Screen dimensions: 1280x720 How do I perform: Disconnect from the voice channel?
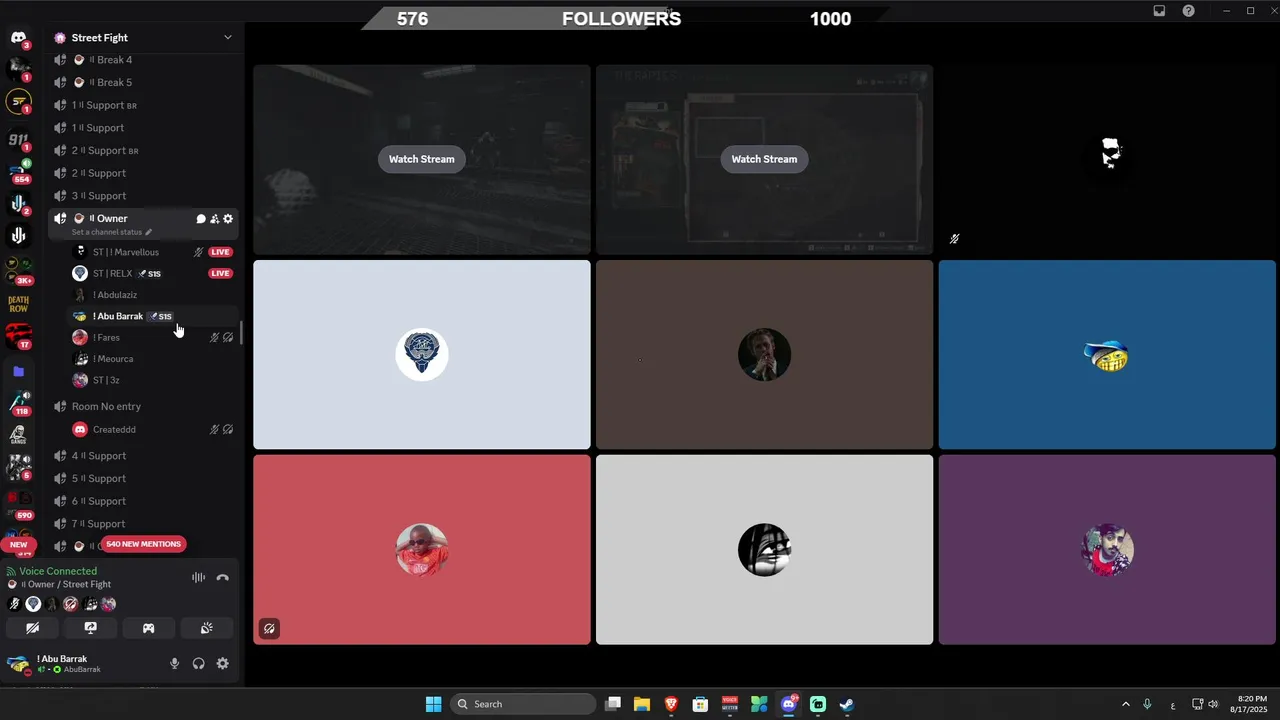[222, 577]
